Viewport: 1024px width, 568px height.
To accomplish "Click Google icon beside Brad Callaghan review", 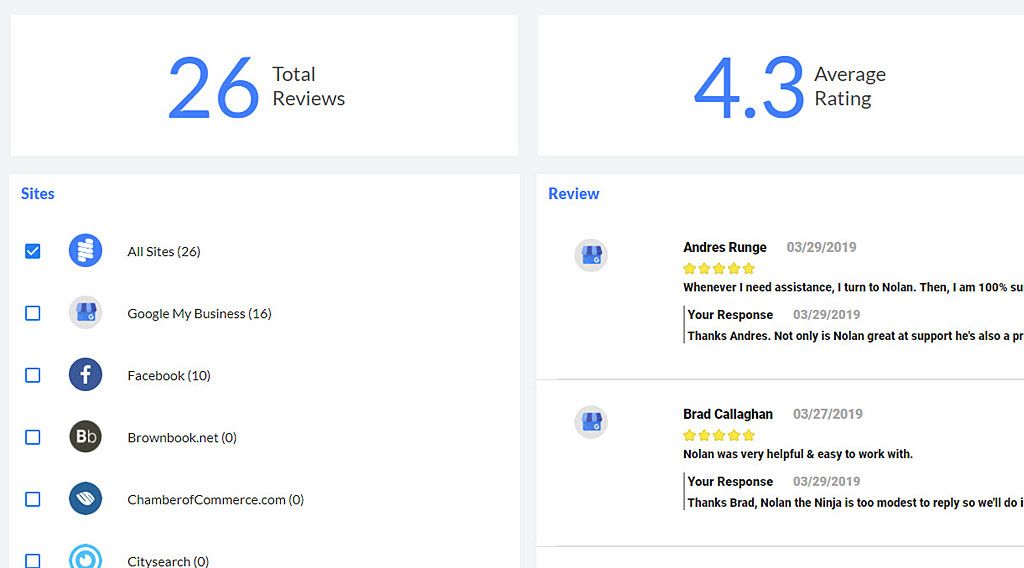I will (x=591, y=422).
